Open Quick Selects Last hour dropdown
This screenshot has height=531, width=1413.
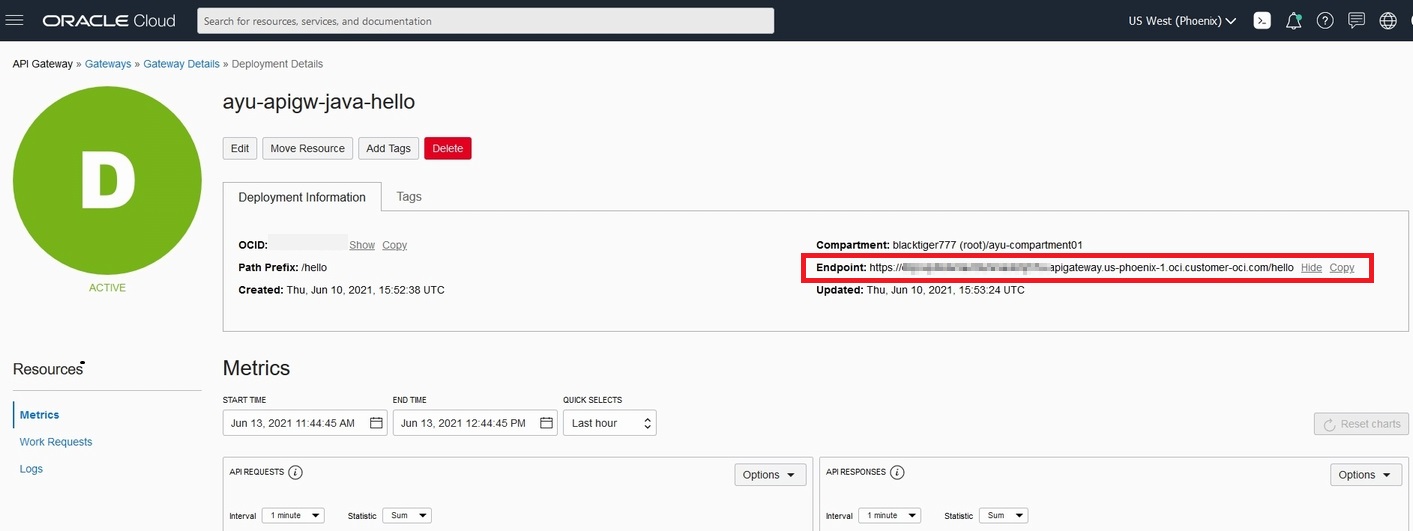610,423
